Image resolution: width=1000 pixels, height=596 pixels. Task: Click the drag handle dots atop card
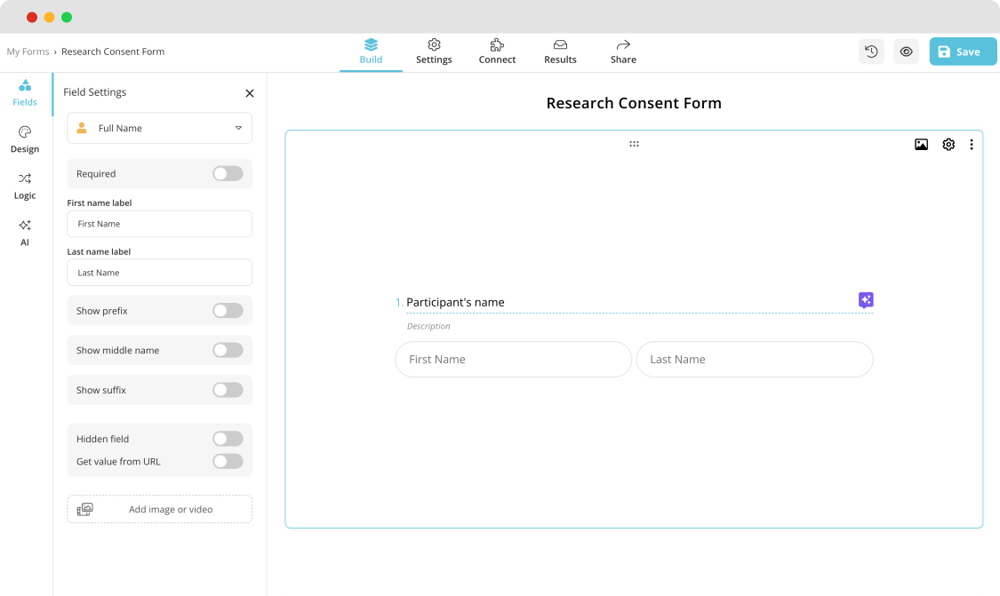[634, 145]
